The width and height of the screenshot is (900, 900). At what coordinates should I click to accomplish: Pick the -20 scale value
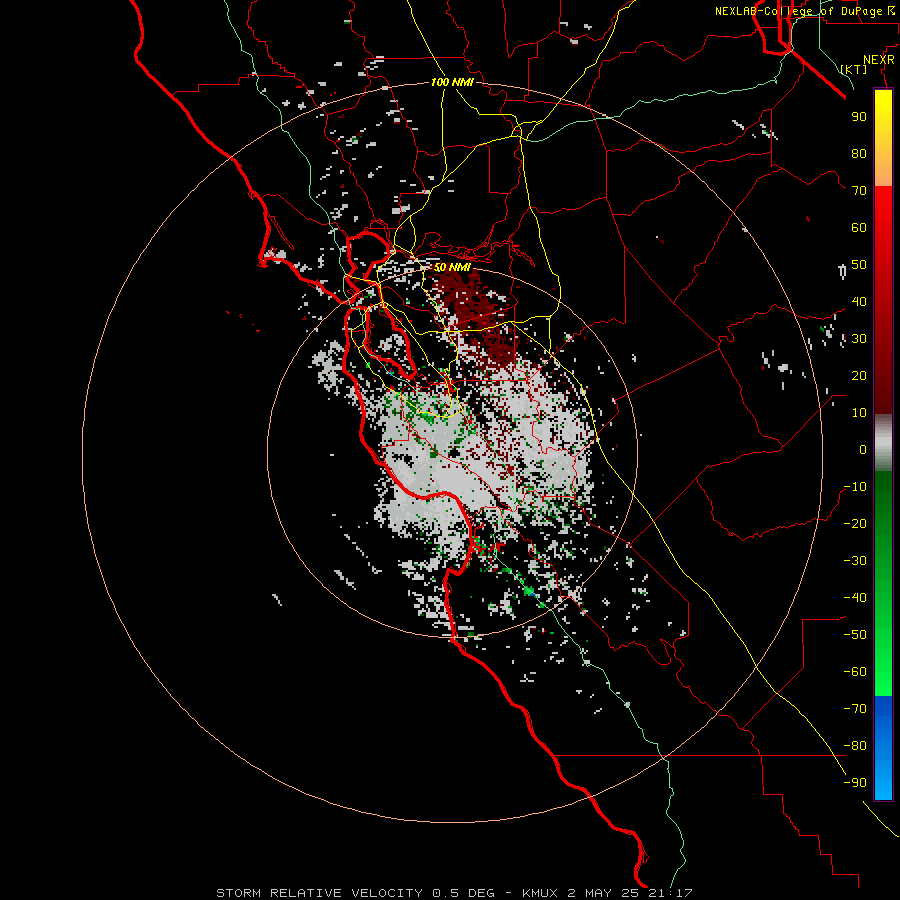click(x=855, y=523)
